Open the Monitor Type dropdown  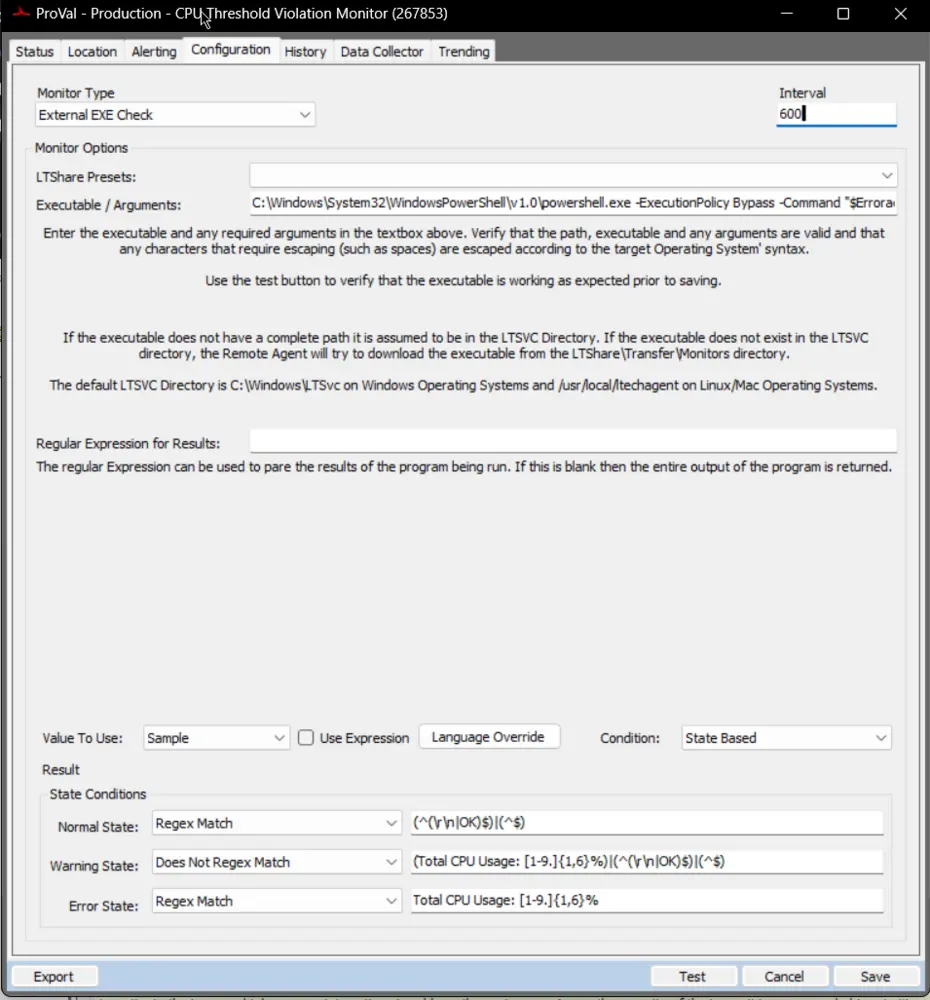point(175,115)
